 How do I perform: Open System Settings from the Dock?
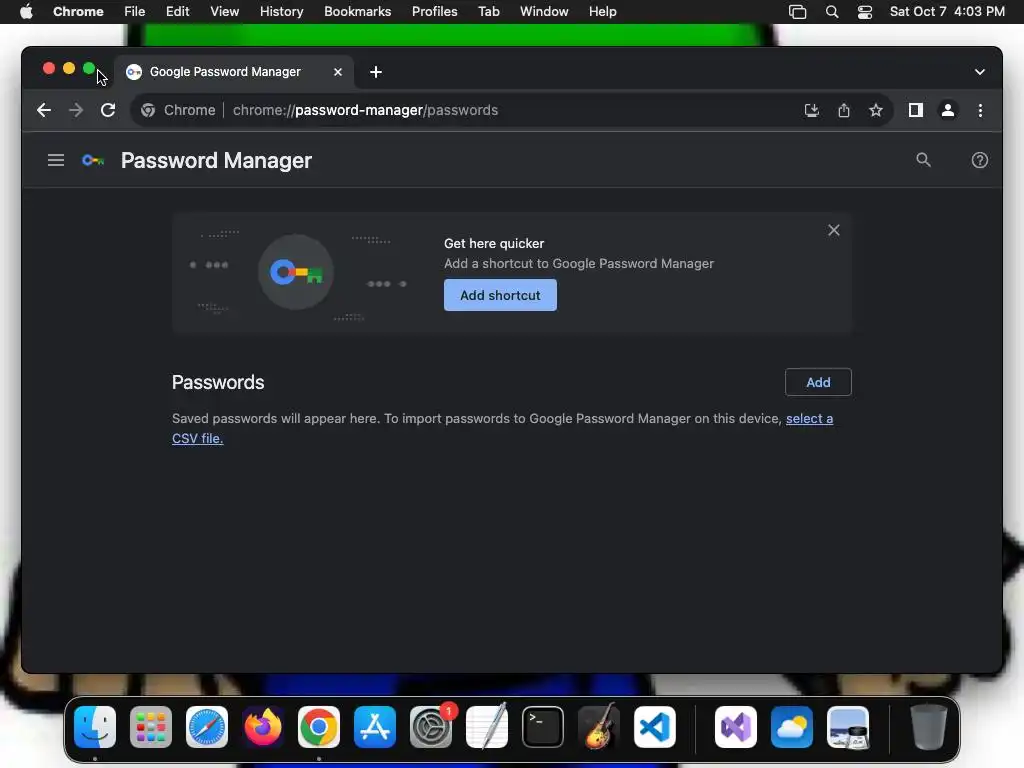coord(431,727)
